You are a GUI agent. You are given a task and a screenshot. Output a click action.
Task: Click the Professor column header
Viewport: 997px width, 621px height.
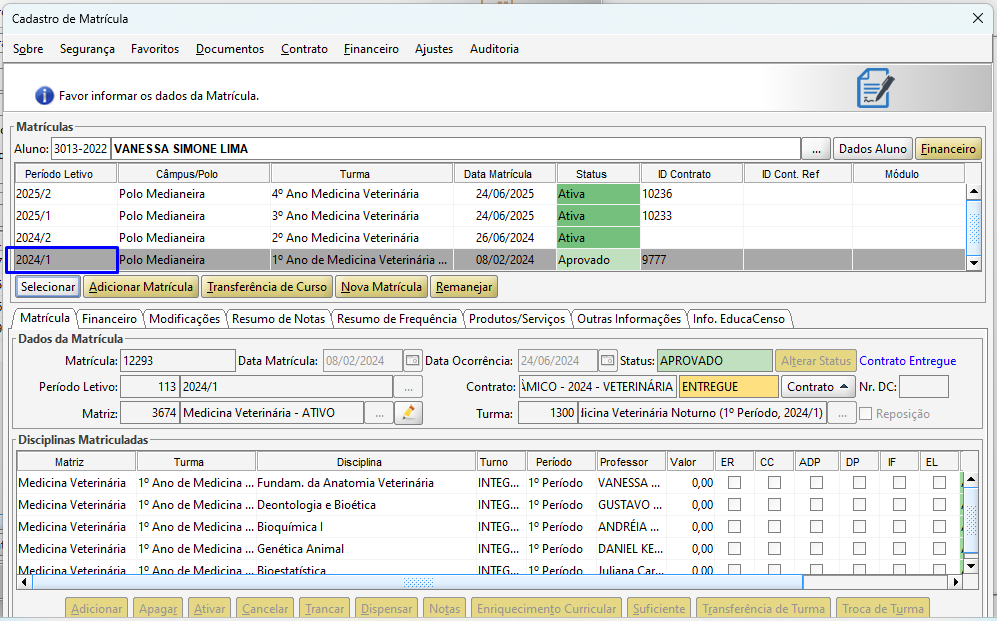click(631, 462)
